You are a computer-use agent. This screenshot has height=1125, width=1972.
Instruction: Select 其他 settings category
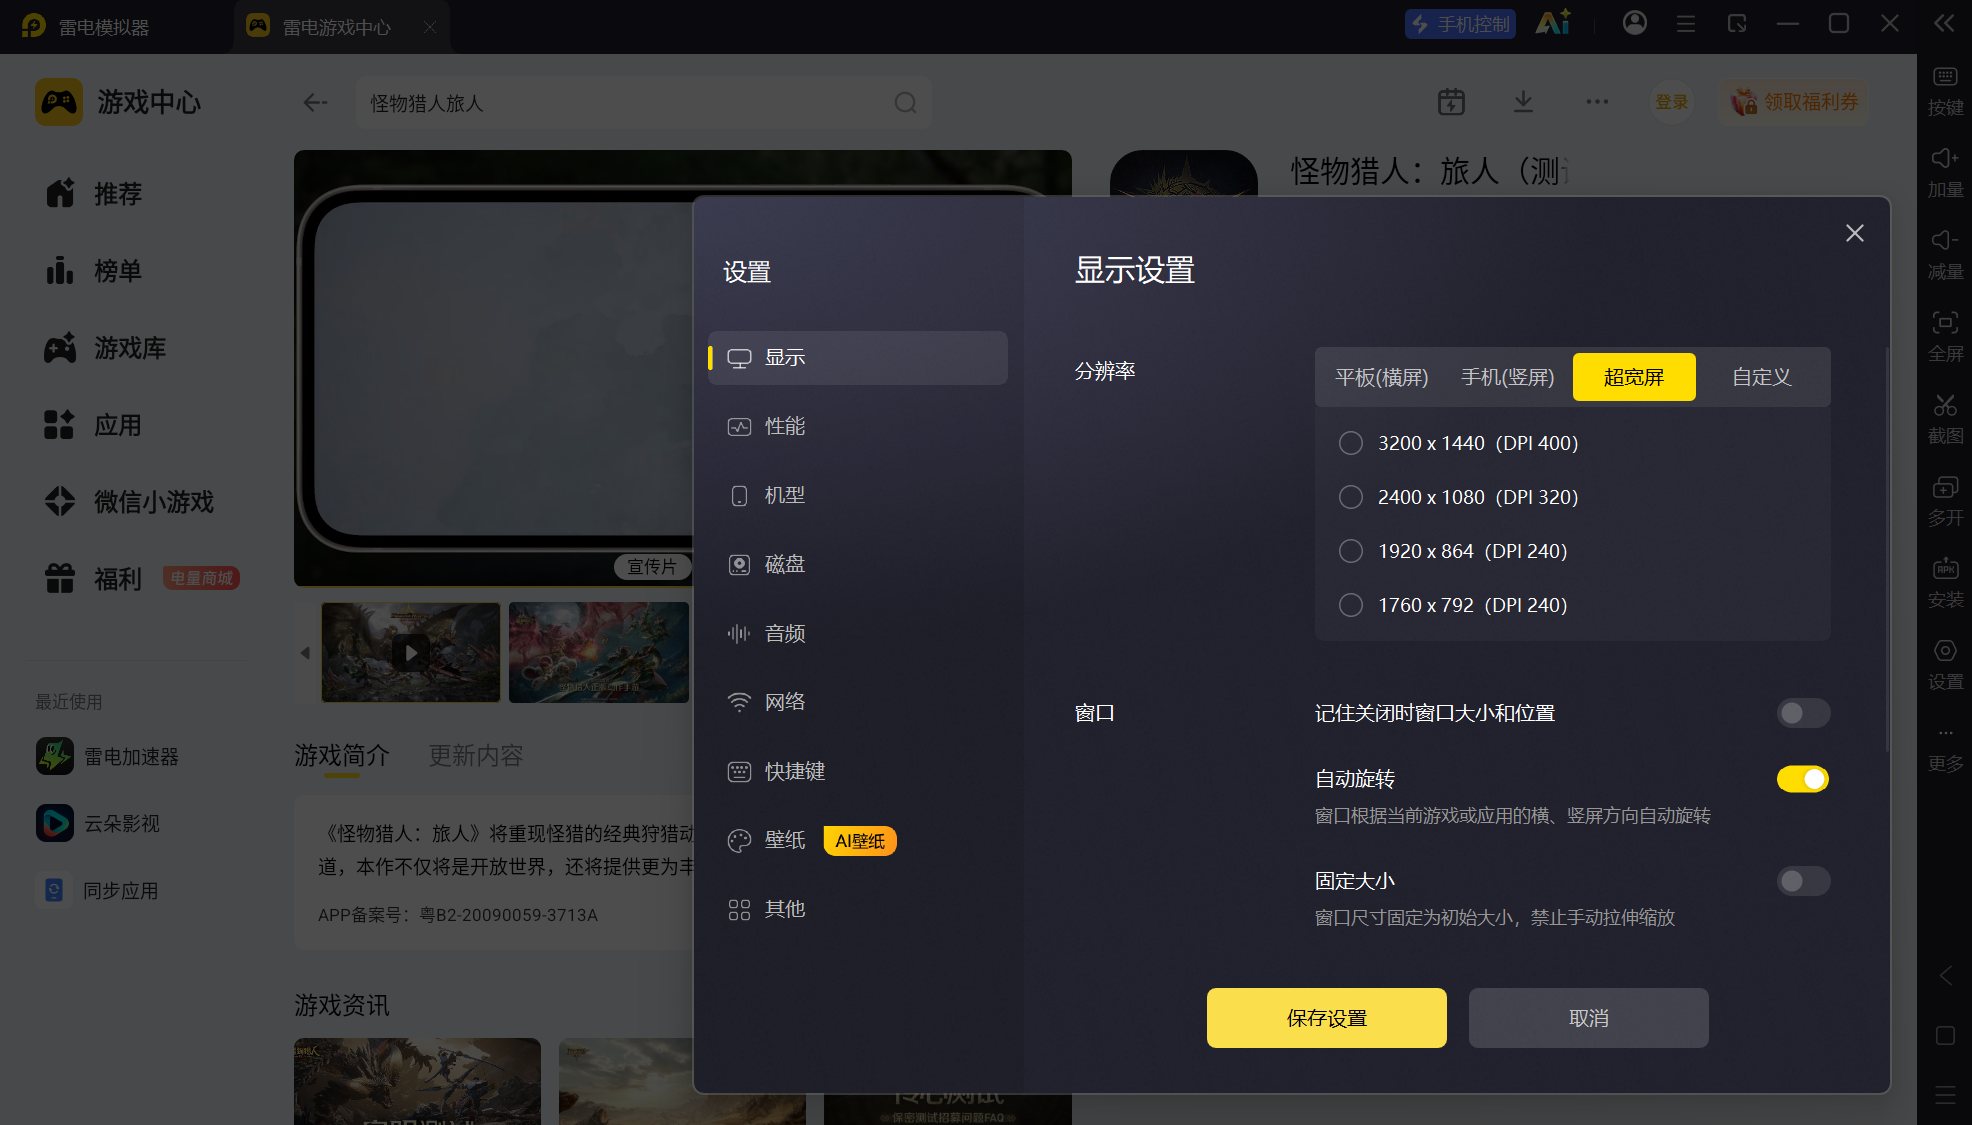(x=857, y=909)
